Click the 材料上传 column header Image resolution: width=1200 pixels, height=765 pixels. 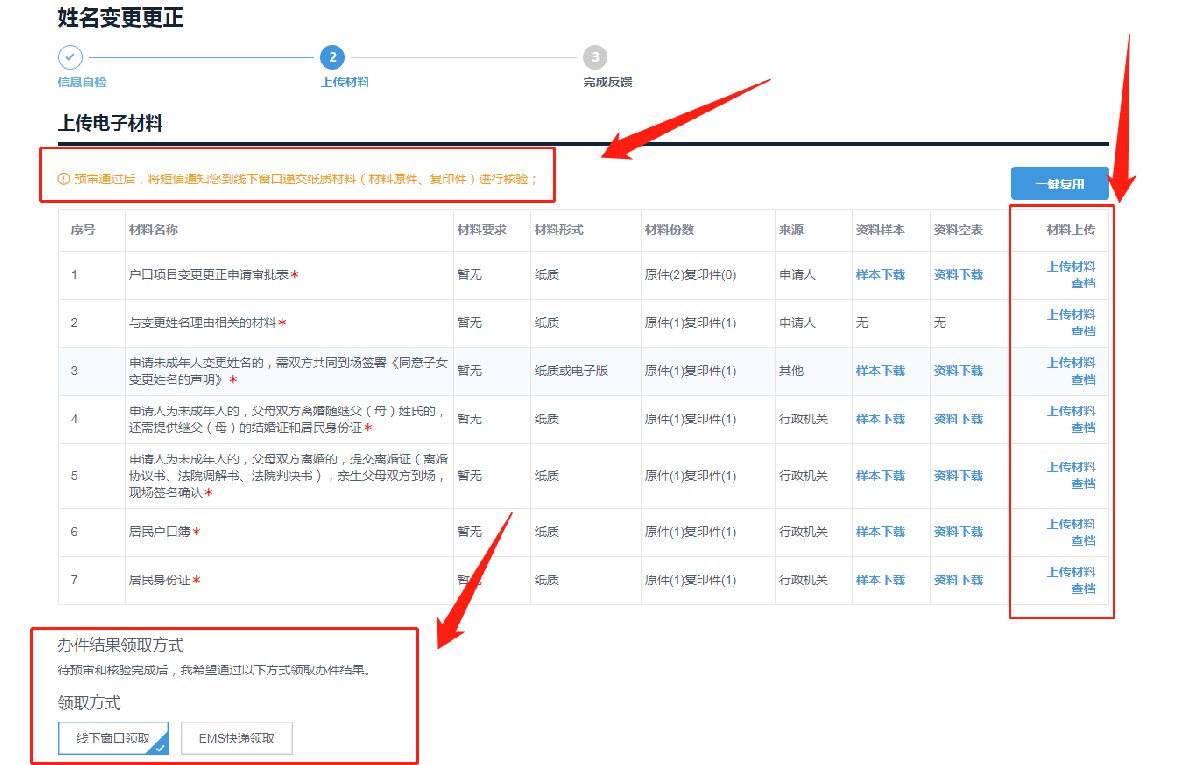(1070, 230)
